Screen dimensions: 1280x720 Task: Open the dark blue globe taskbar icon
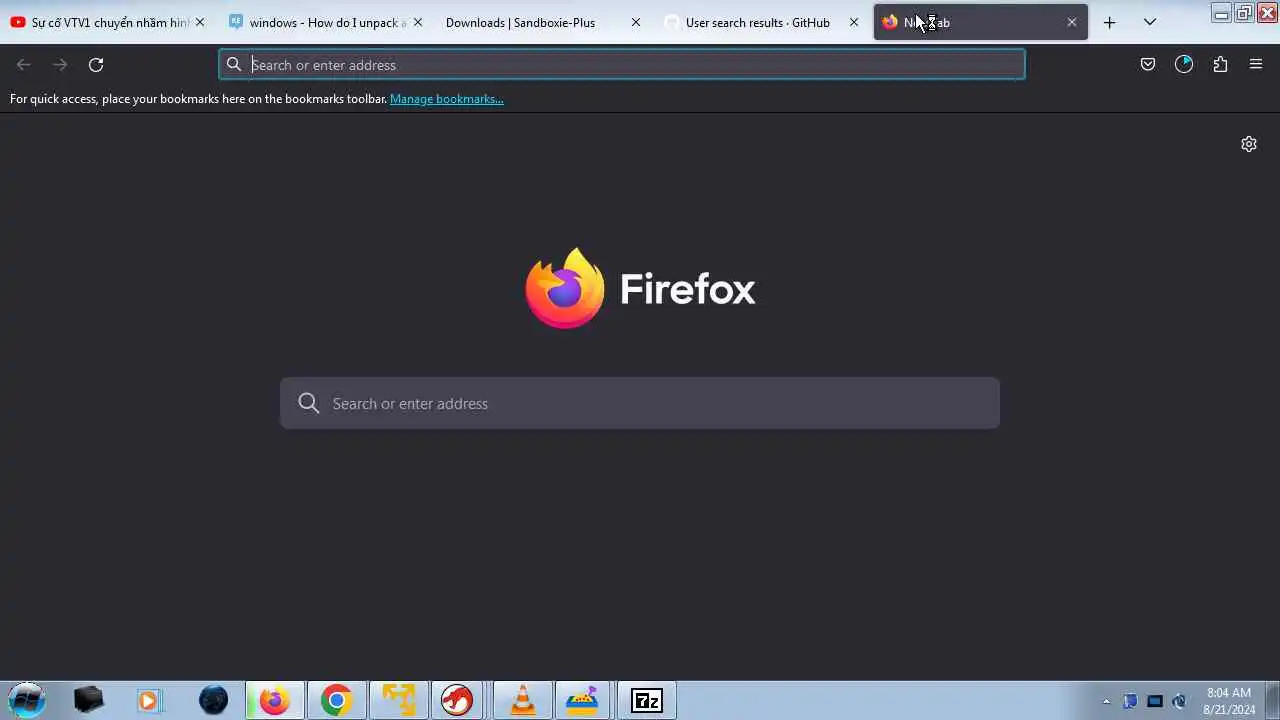pyautogui.click(x=213, y=700)
